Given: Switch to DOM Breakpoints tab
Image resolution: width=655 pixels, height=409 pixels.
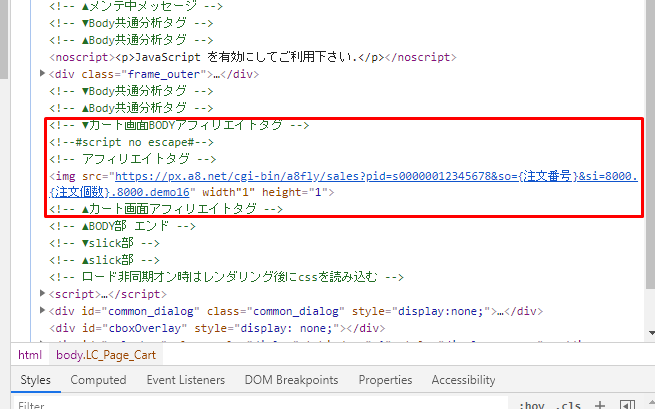Looking at the screenshot, I should [291, 380].
